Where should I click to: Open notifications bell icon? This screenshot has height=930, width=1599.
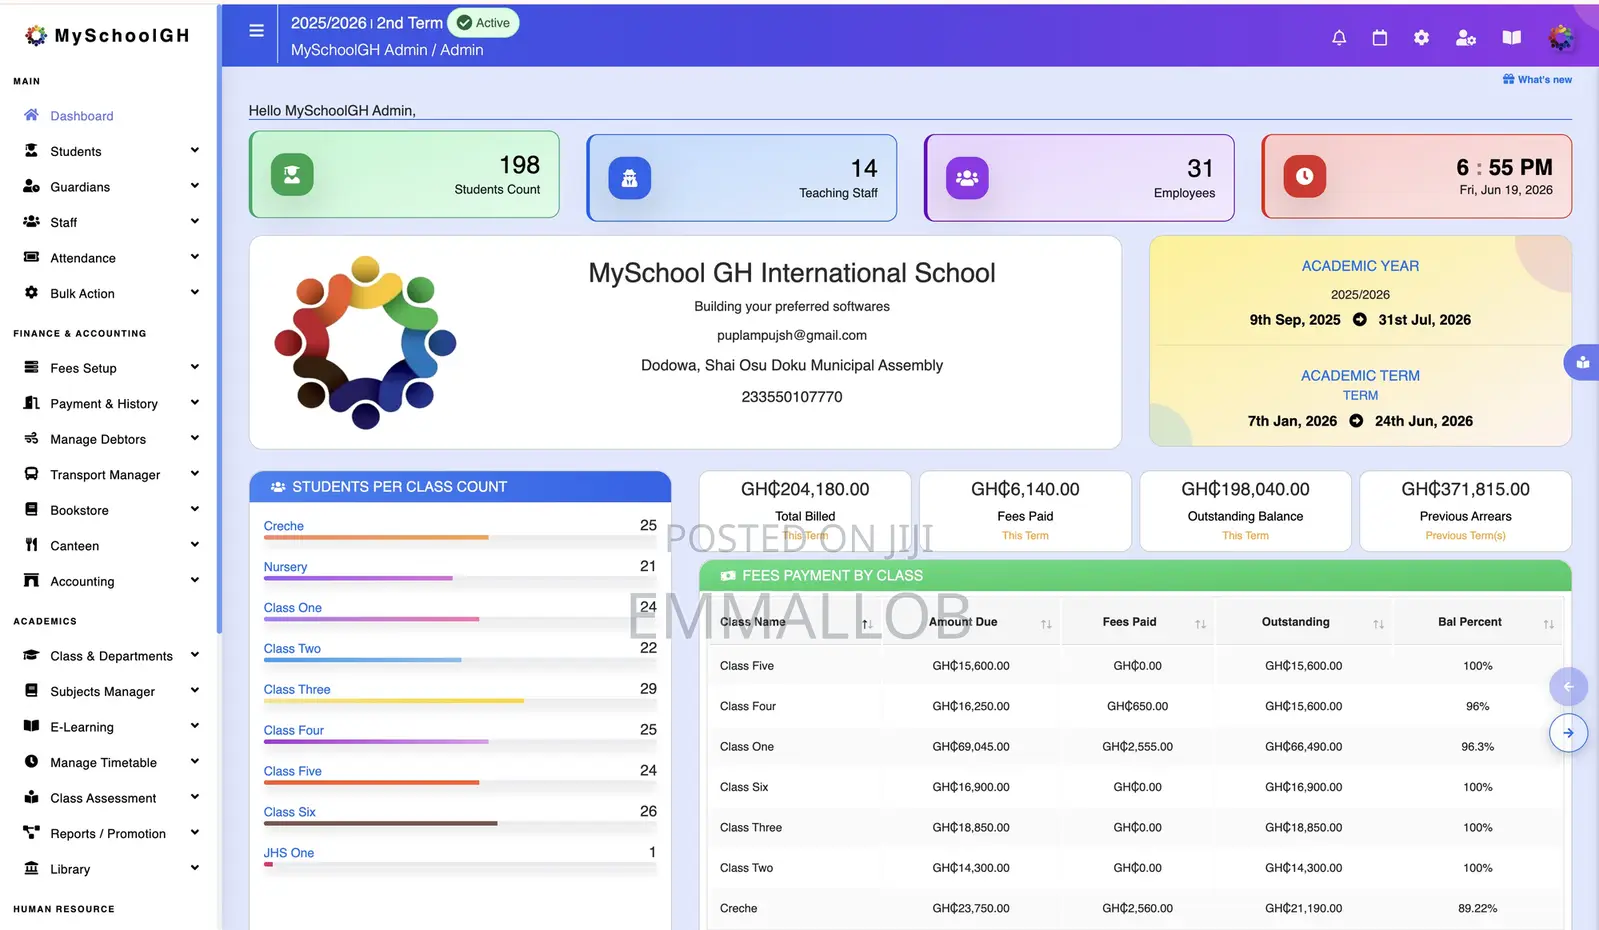1339,38
